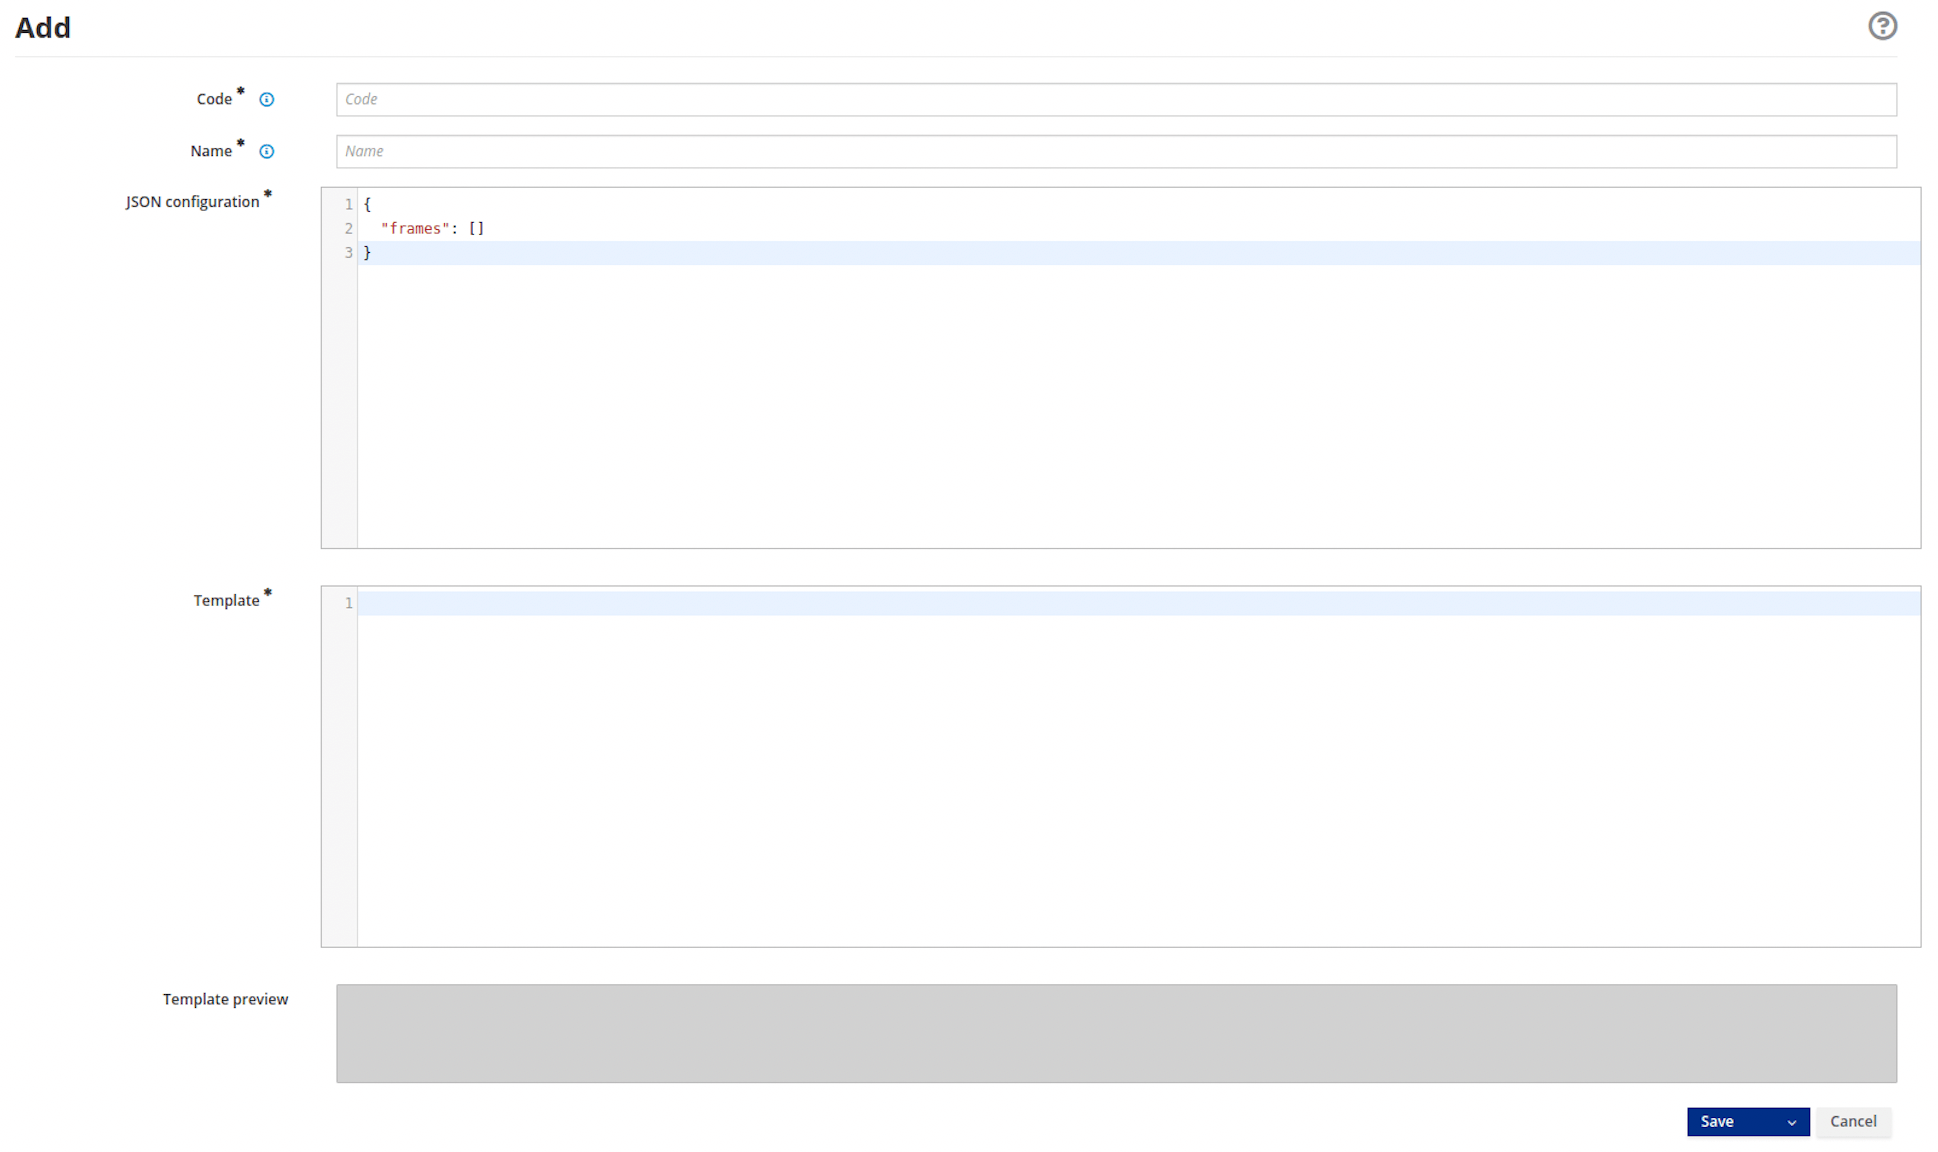
Task: Click the Template preview label
Action: (225, 999)
